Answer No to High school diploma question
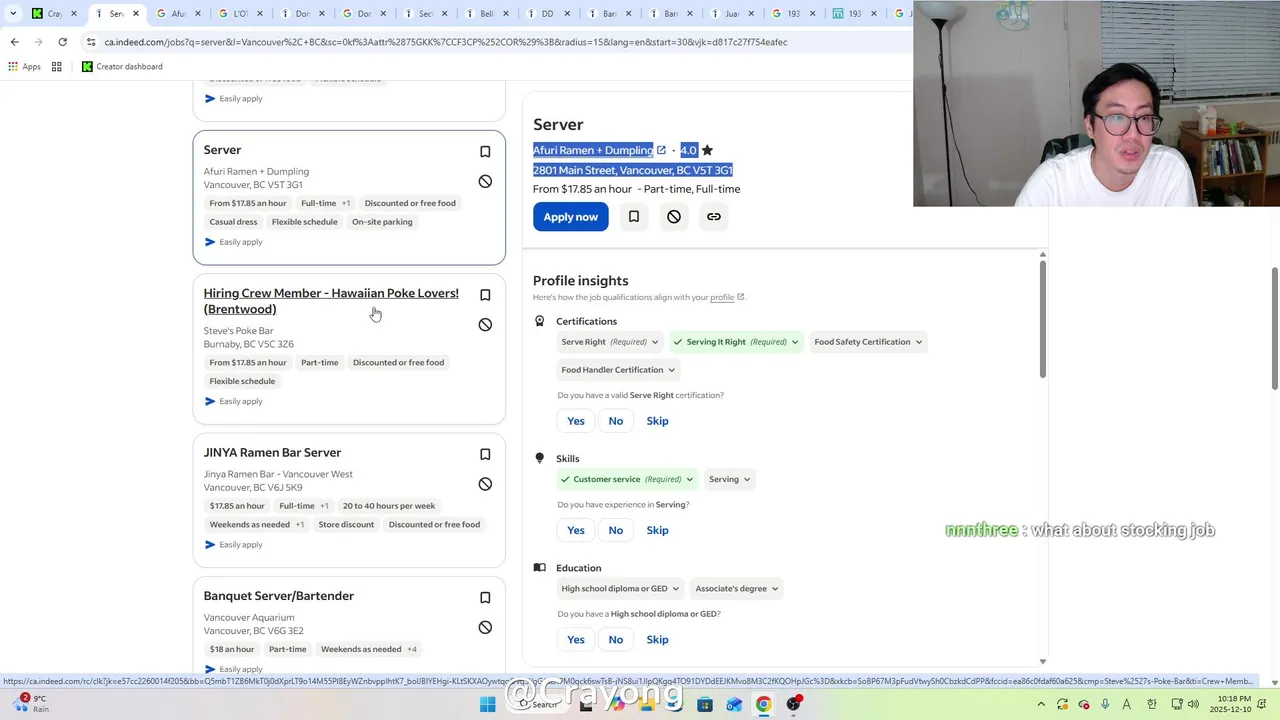This screenshot has width=1280, height=720. point(616,640)
